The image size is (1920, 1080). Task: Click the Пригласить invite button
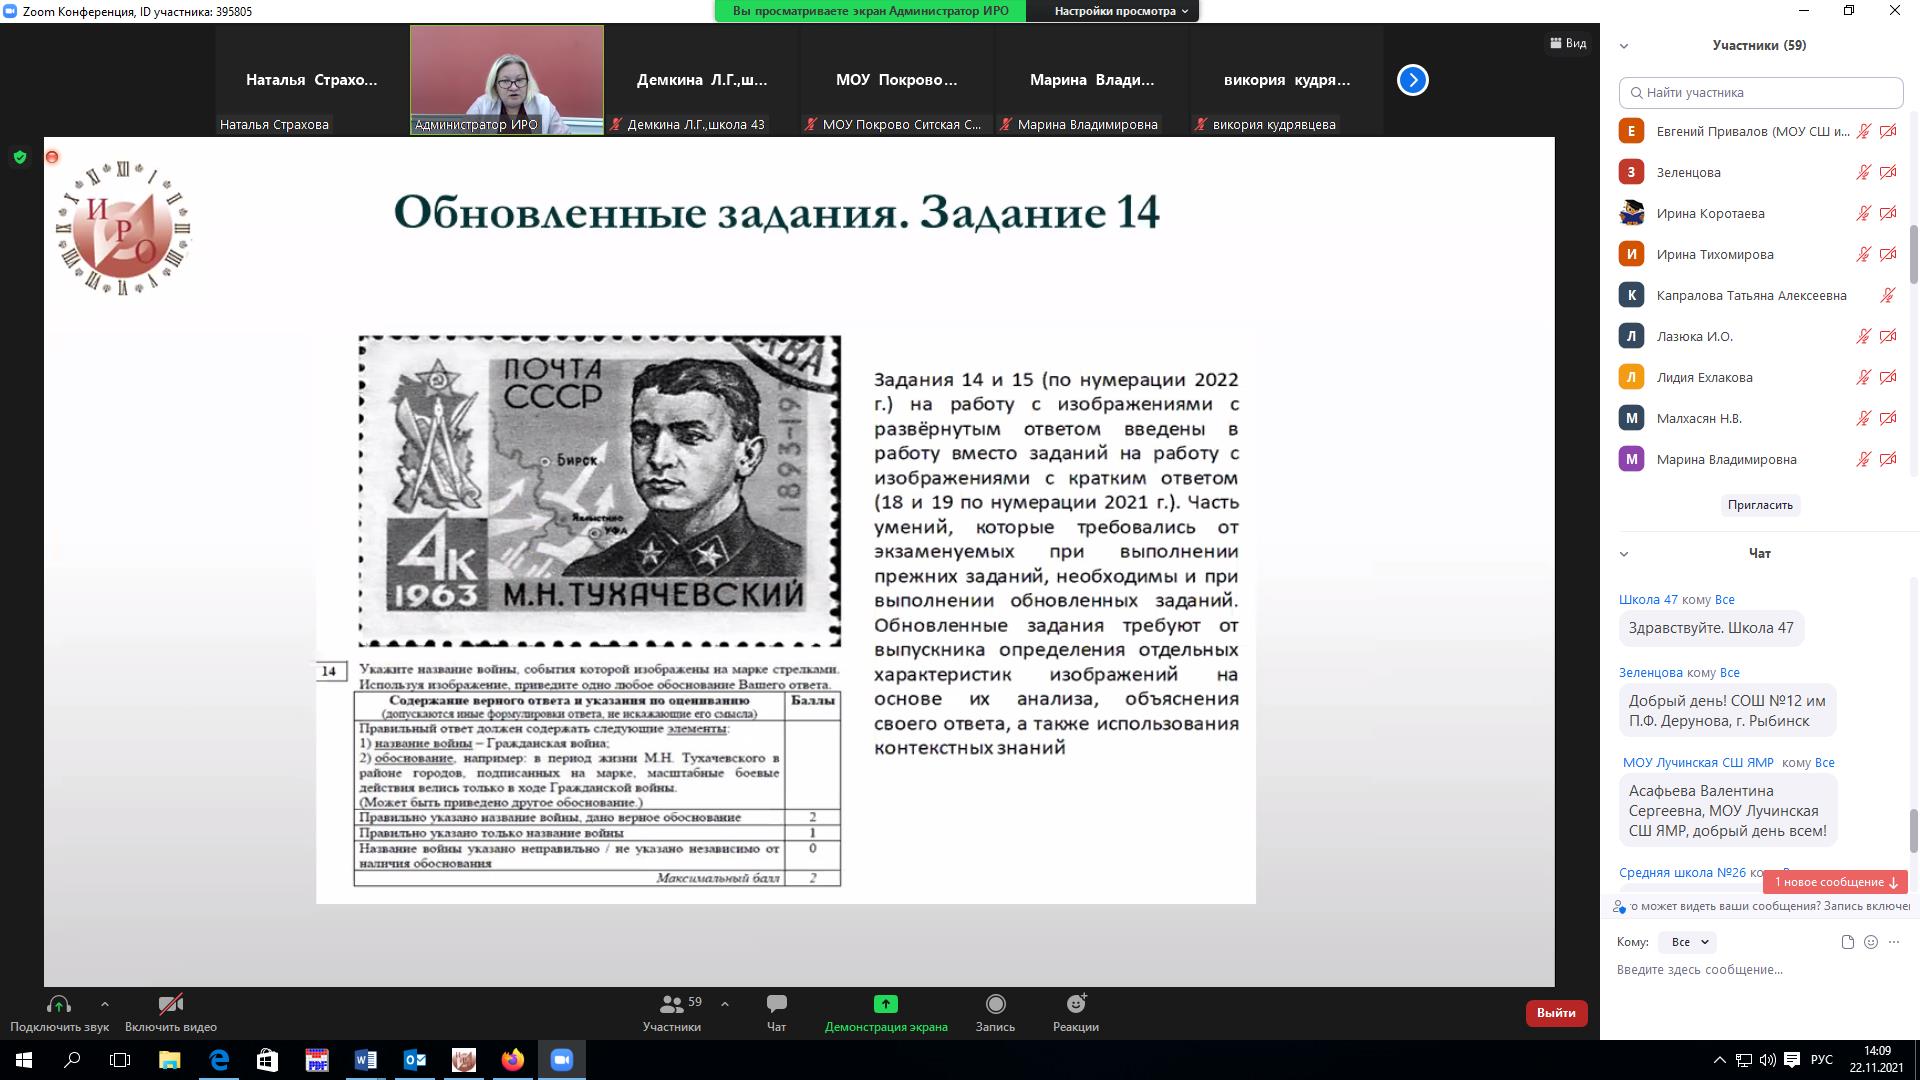pyautogui.click(x=1760, y=505)
